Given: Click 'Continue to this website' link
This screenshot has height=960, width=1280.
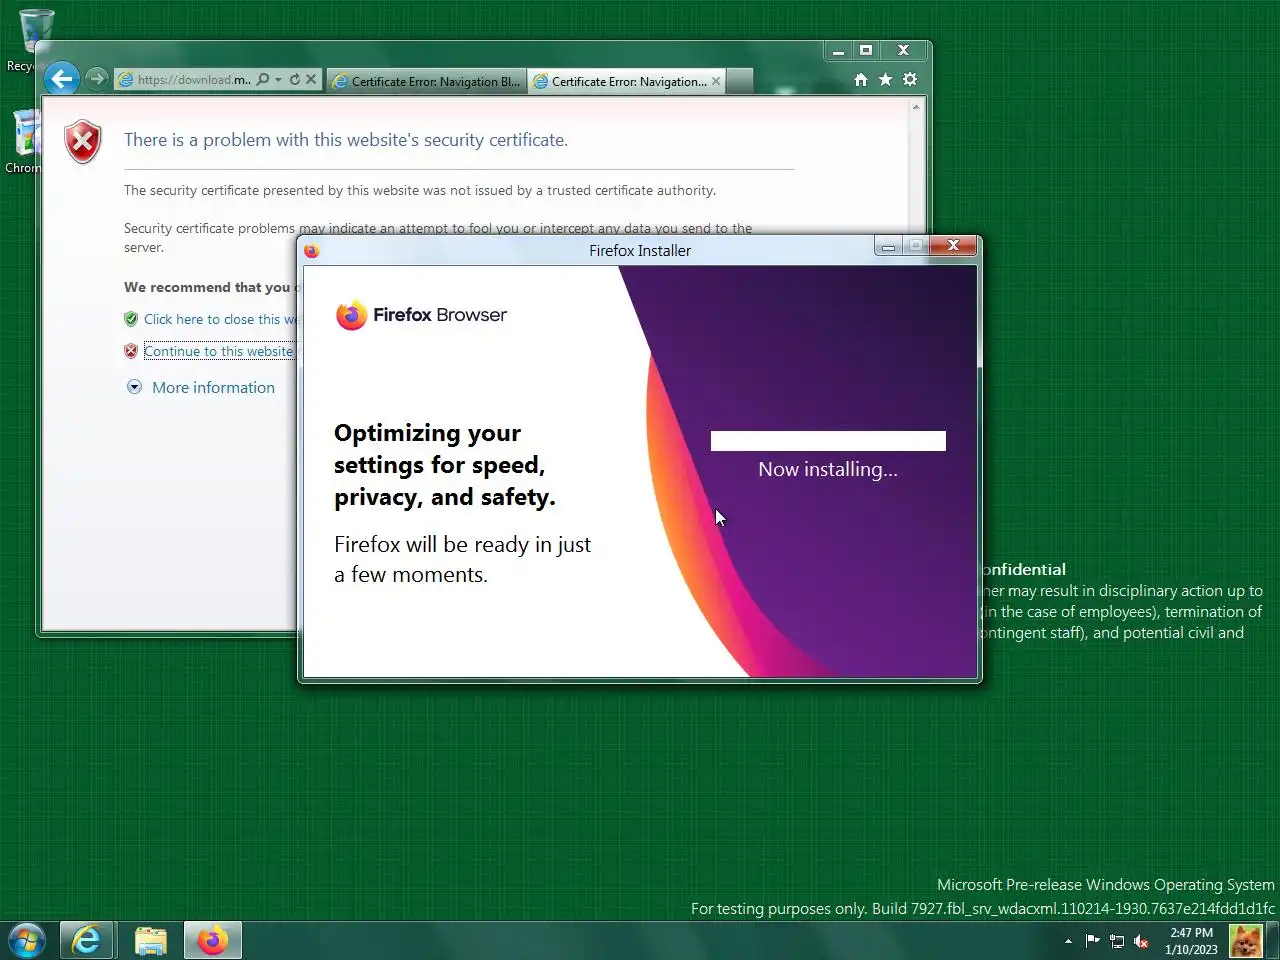Looking at the screenshot, I should click(219, 351).
